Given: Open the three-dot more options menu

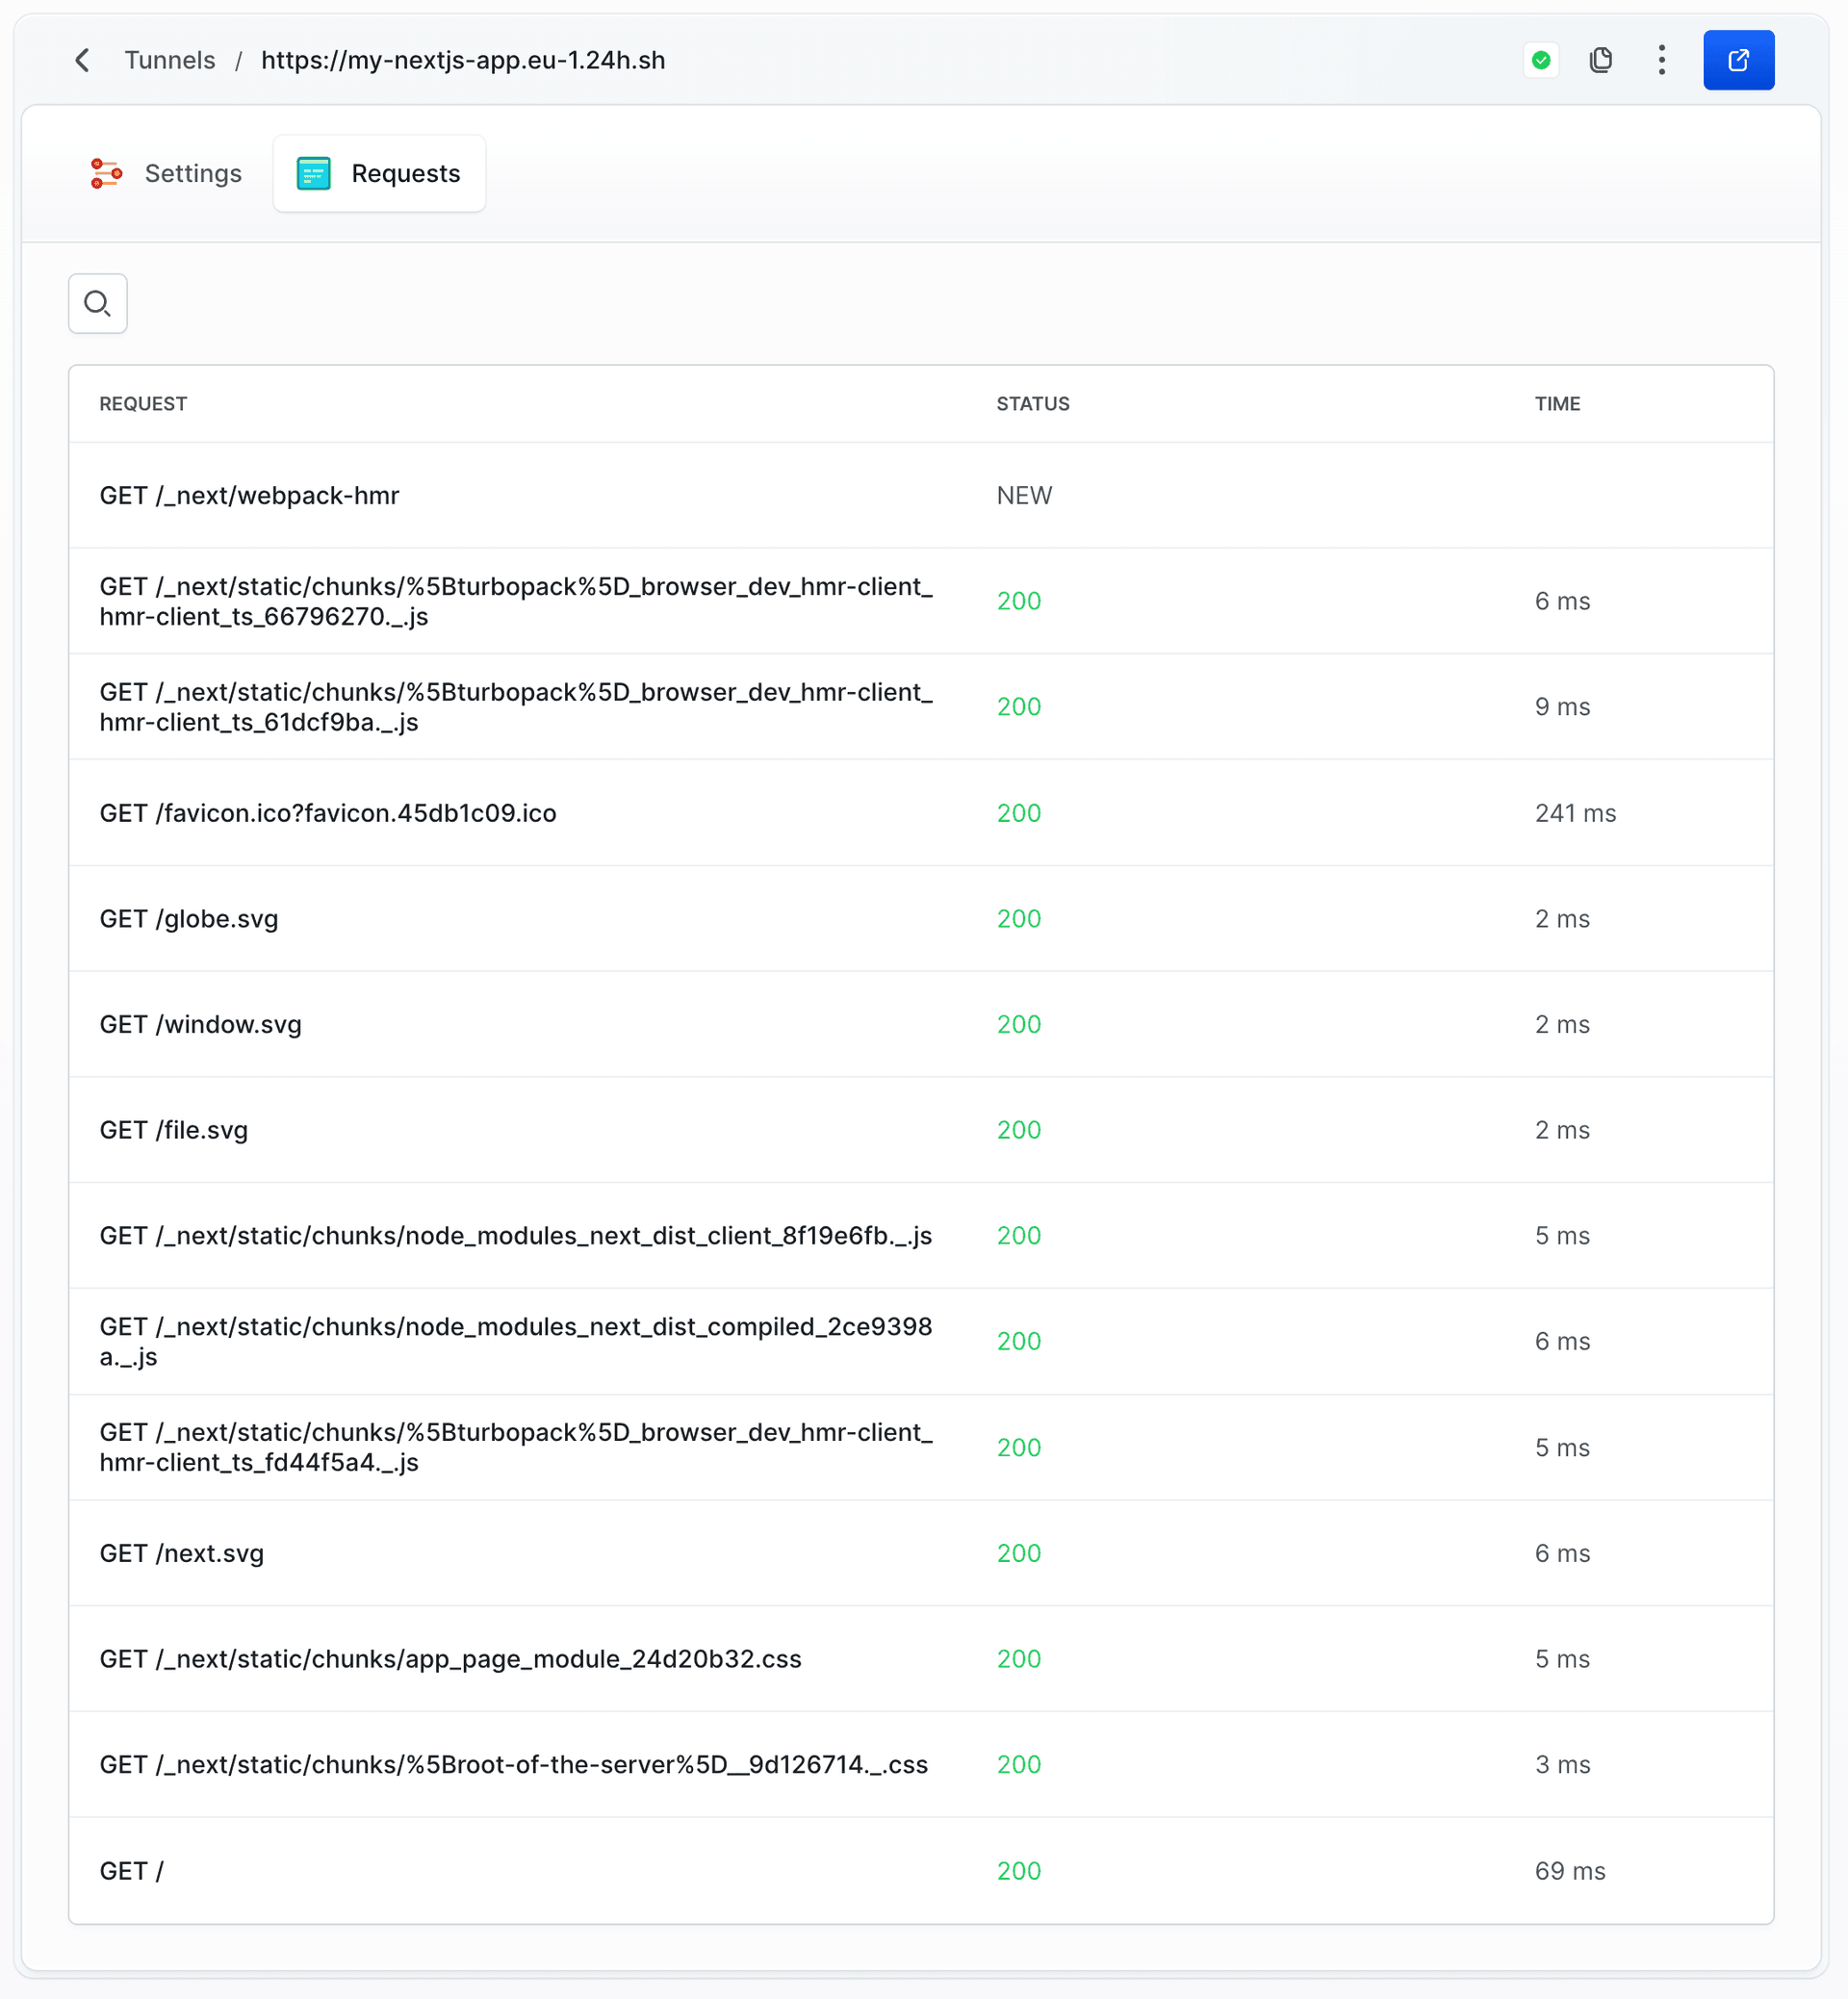Looking at the screenshot, I should click(x=1661, y=60).
